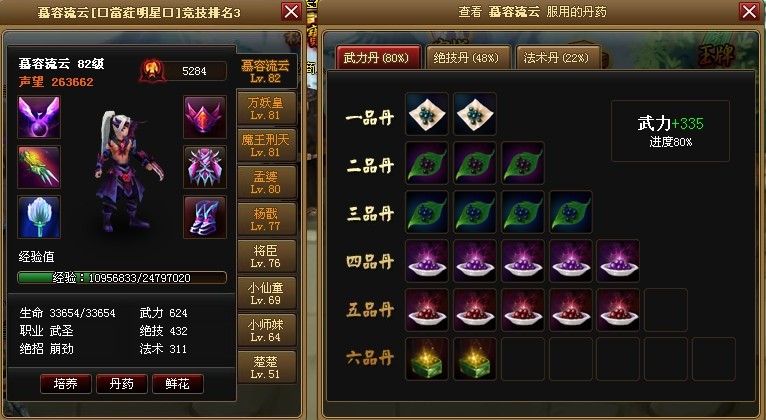Select the green claw weapon icon
The height and width of the screenshot is (420, 766).
[39, 167]
